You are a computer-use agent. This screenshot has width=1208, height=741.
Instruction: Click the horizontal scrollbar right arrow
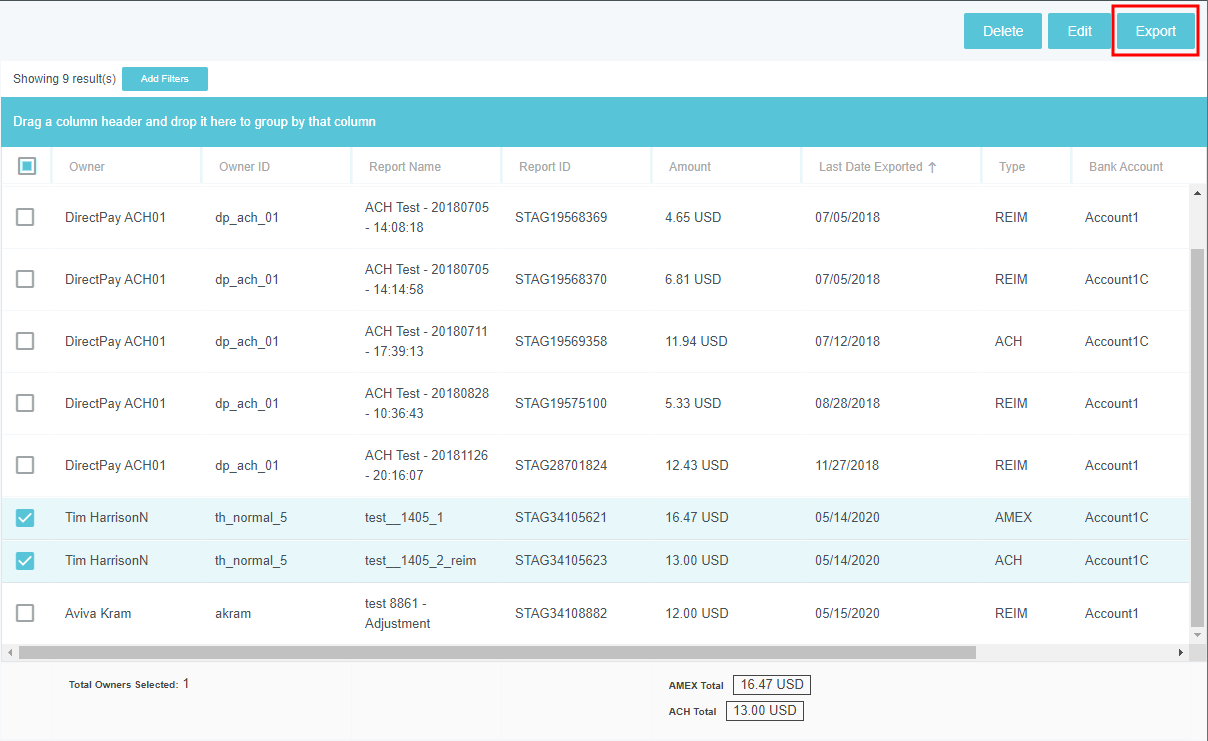click(x=1181, y=653)
